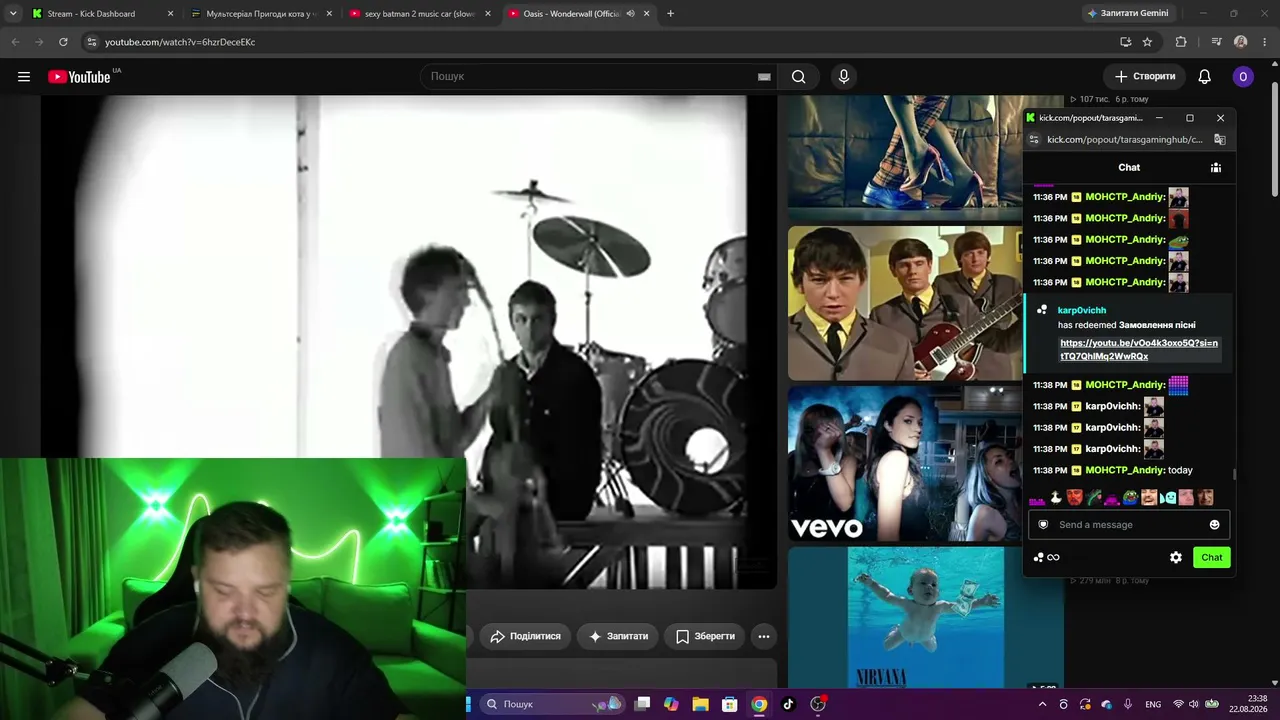Install or cast via address bar screen icon
This screenshot has height=720, width=1280.
[x=1125, y=42]
